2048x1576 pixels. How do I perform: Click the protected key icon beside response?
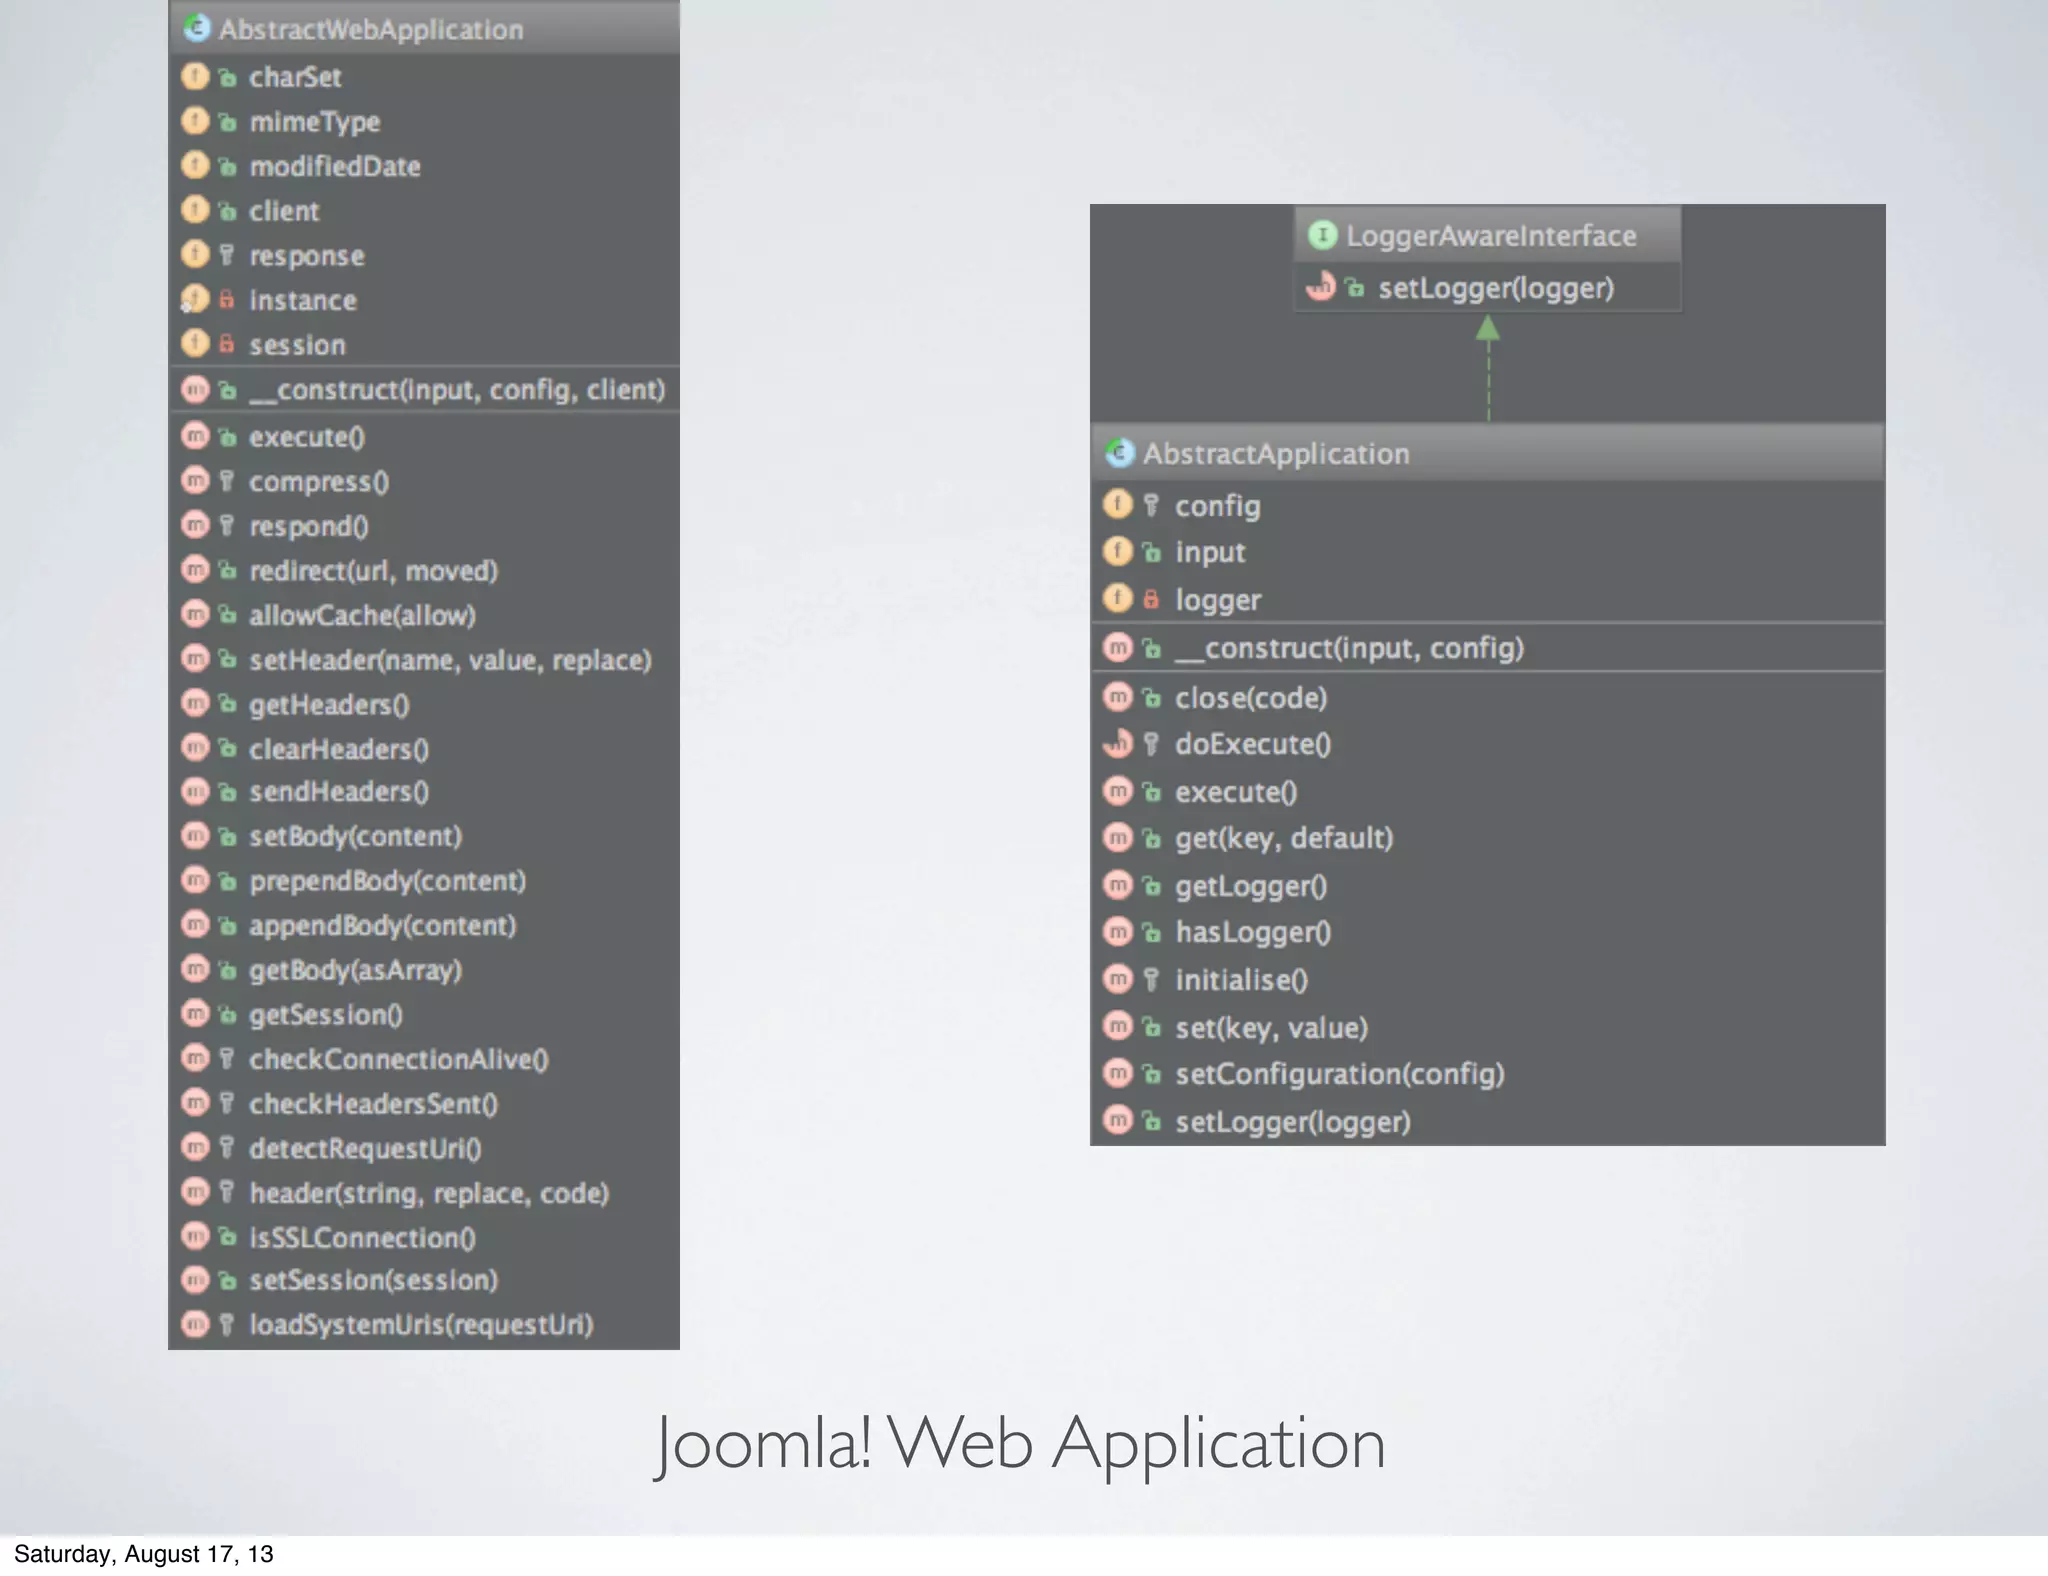click(x=227, y=255)
